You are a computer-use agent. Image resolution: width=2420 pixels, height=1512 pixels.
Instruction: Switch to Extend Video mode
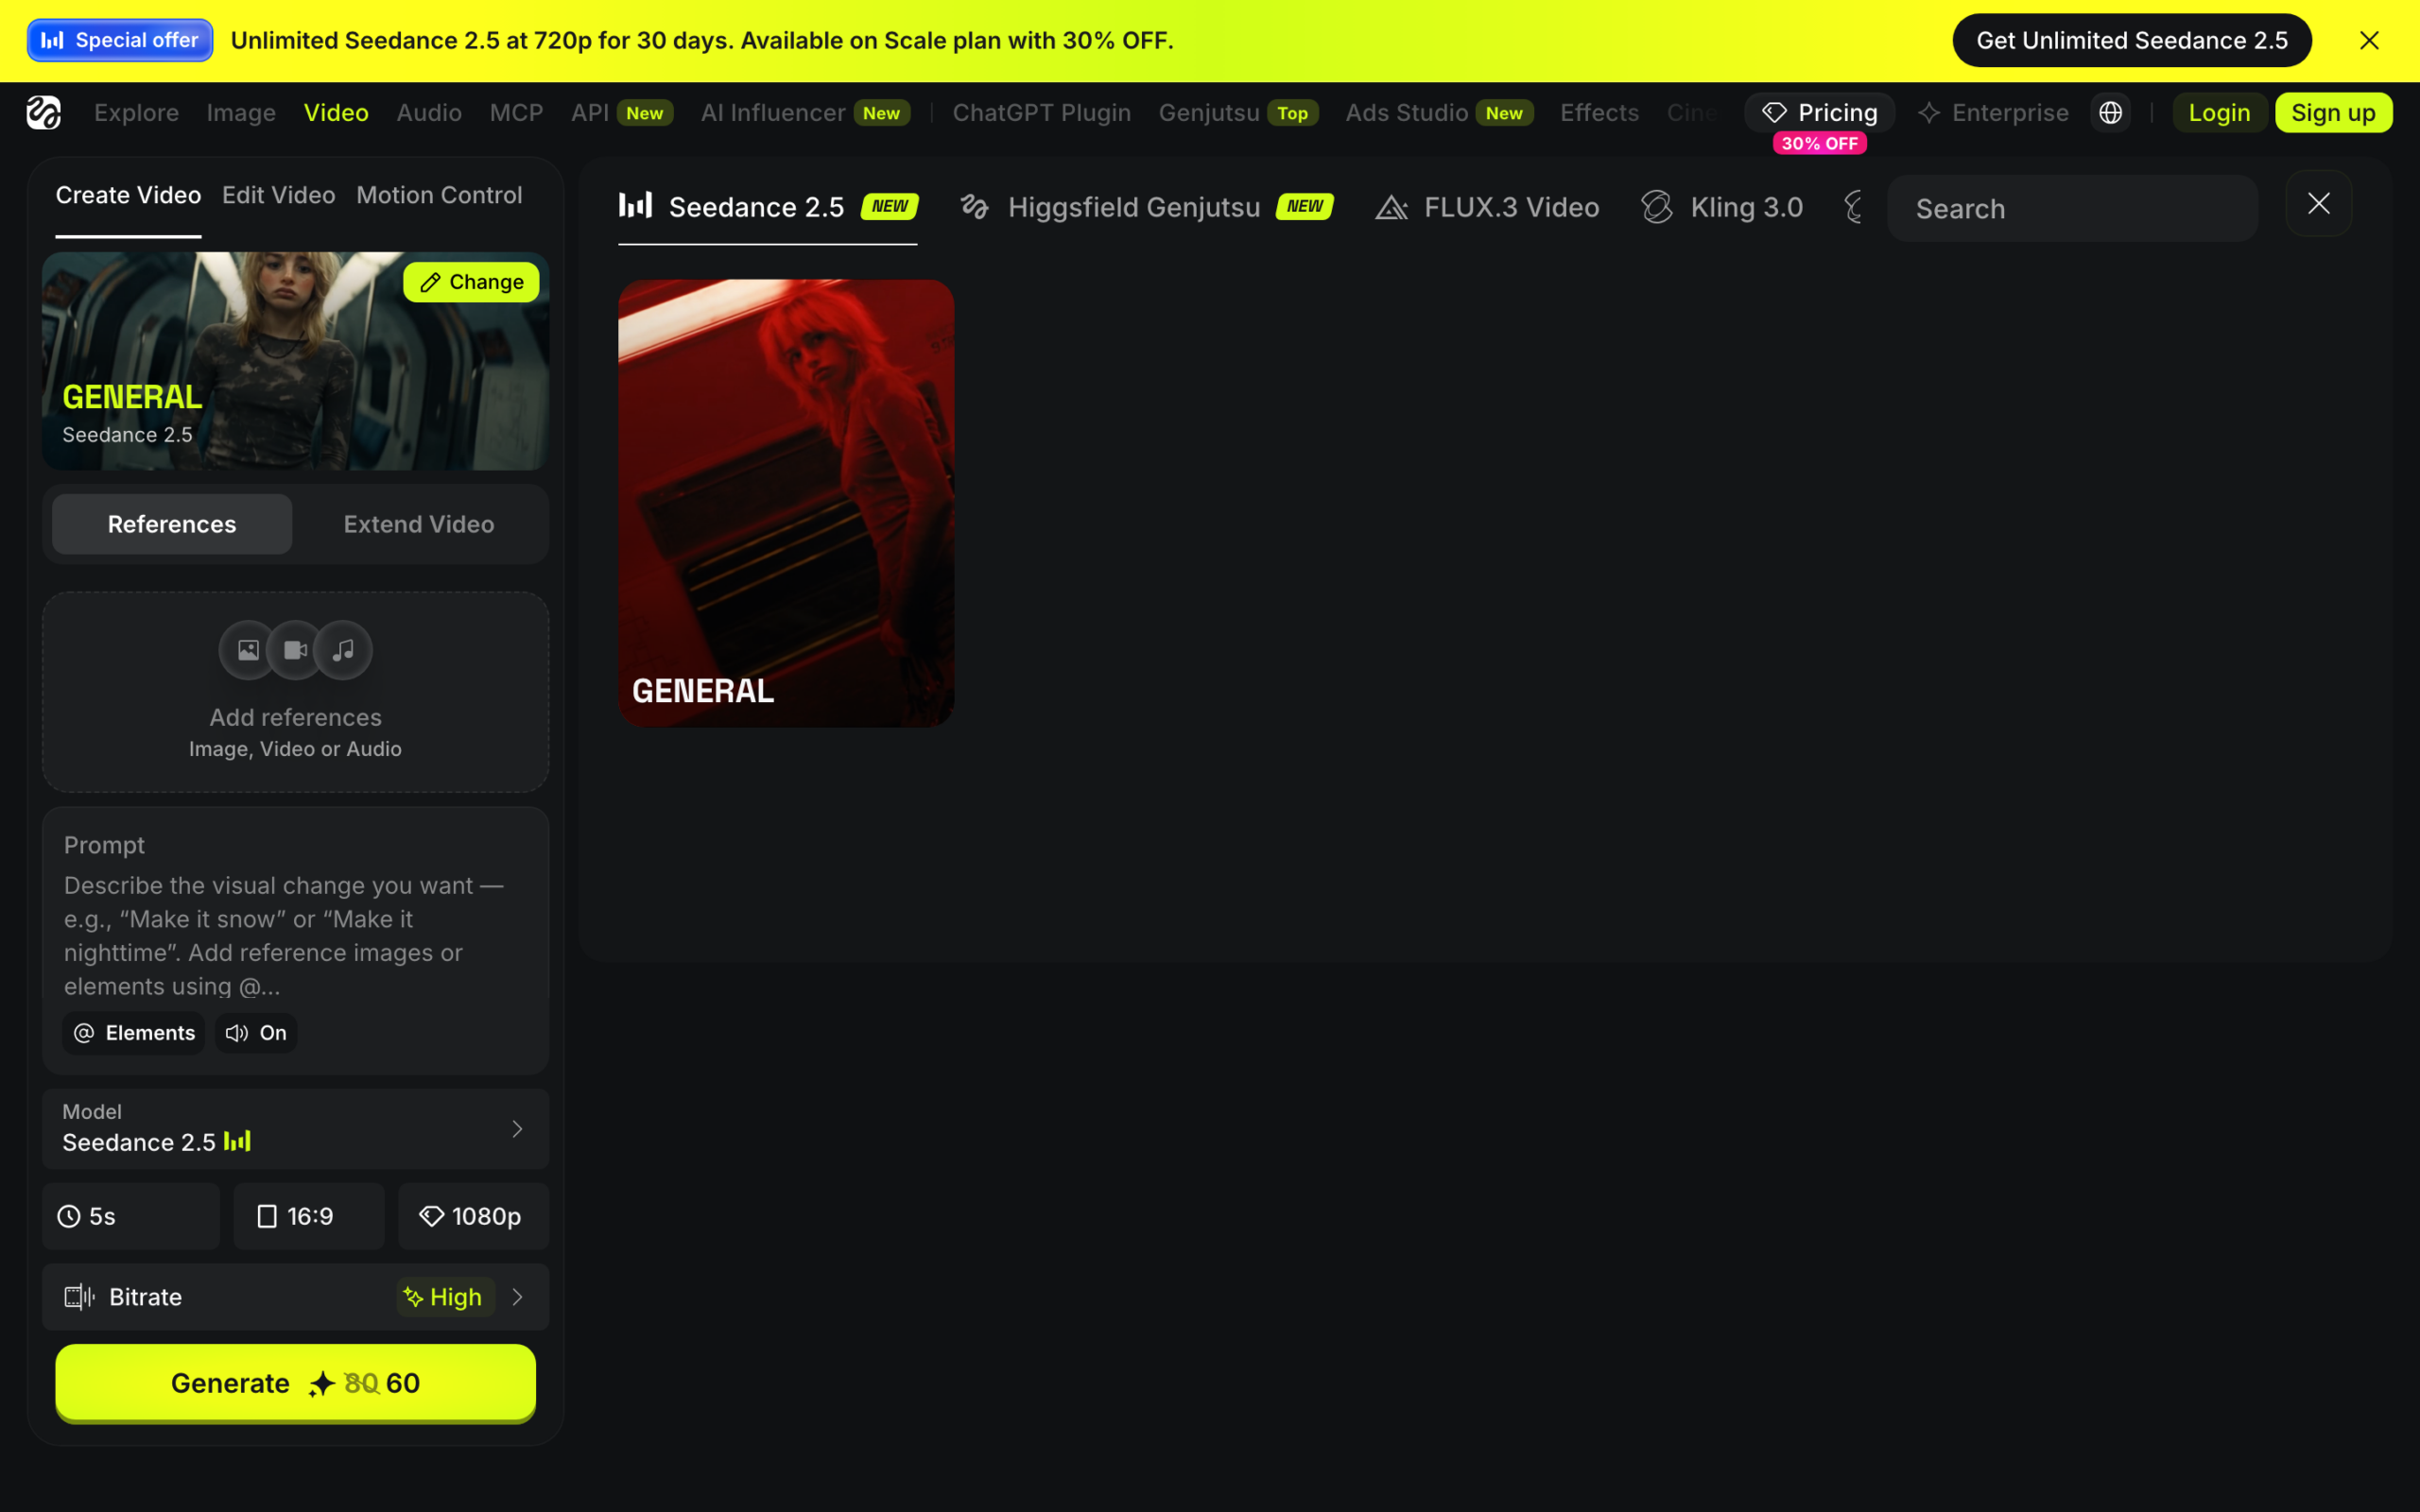[419, 524]
